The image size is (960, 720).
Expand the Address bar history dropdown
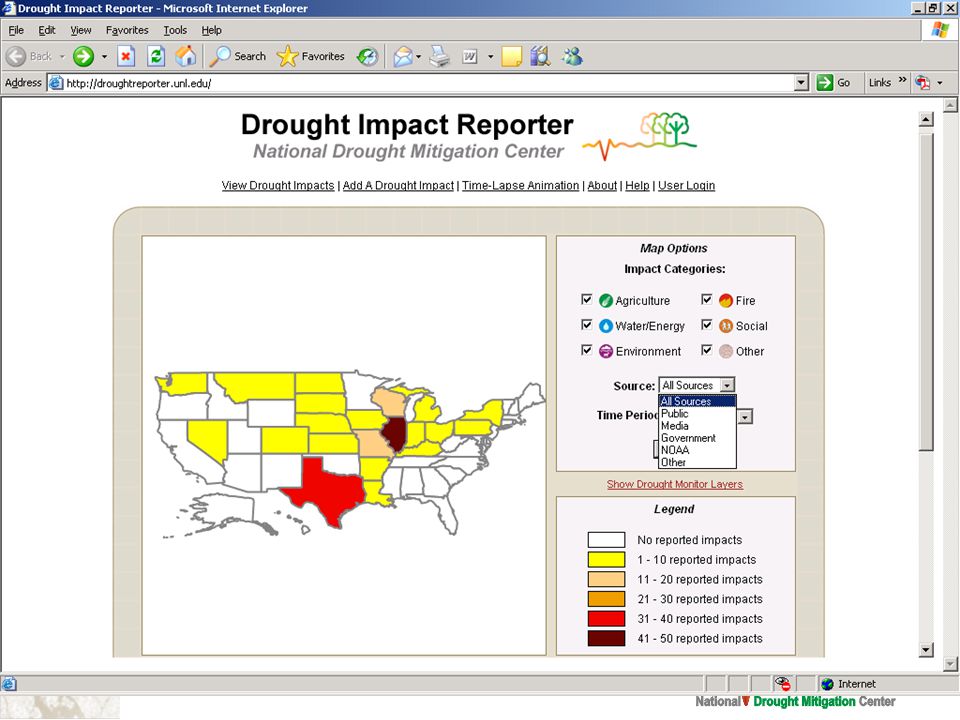click(801, 83)
